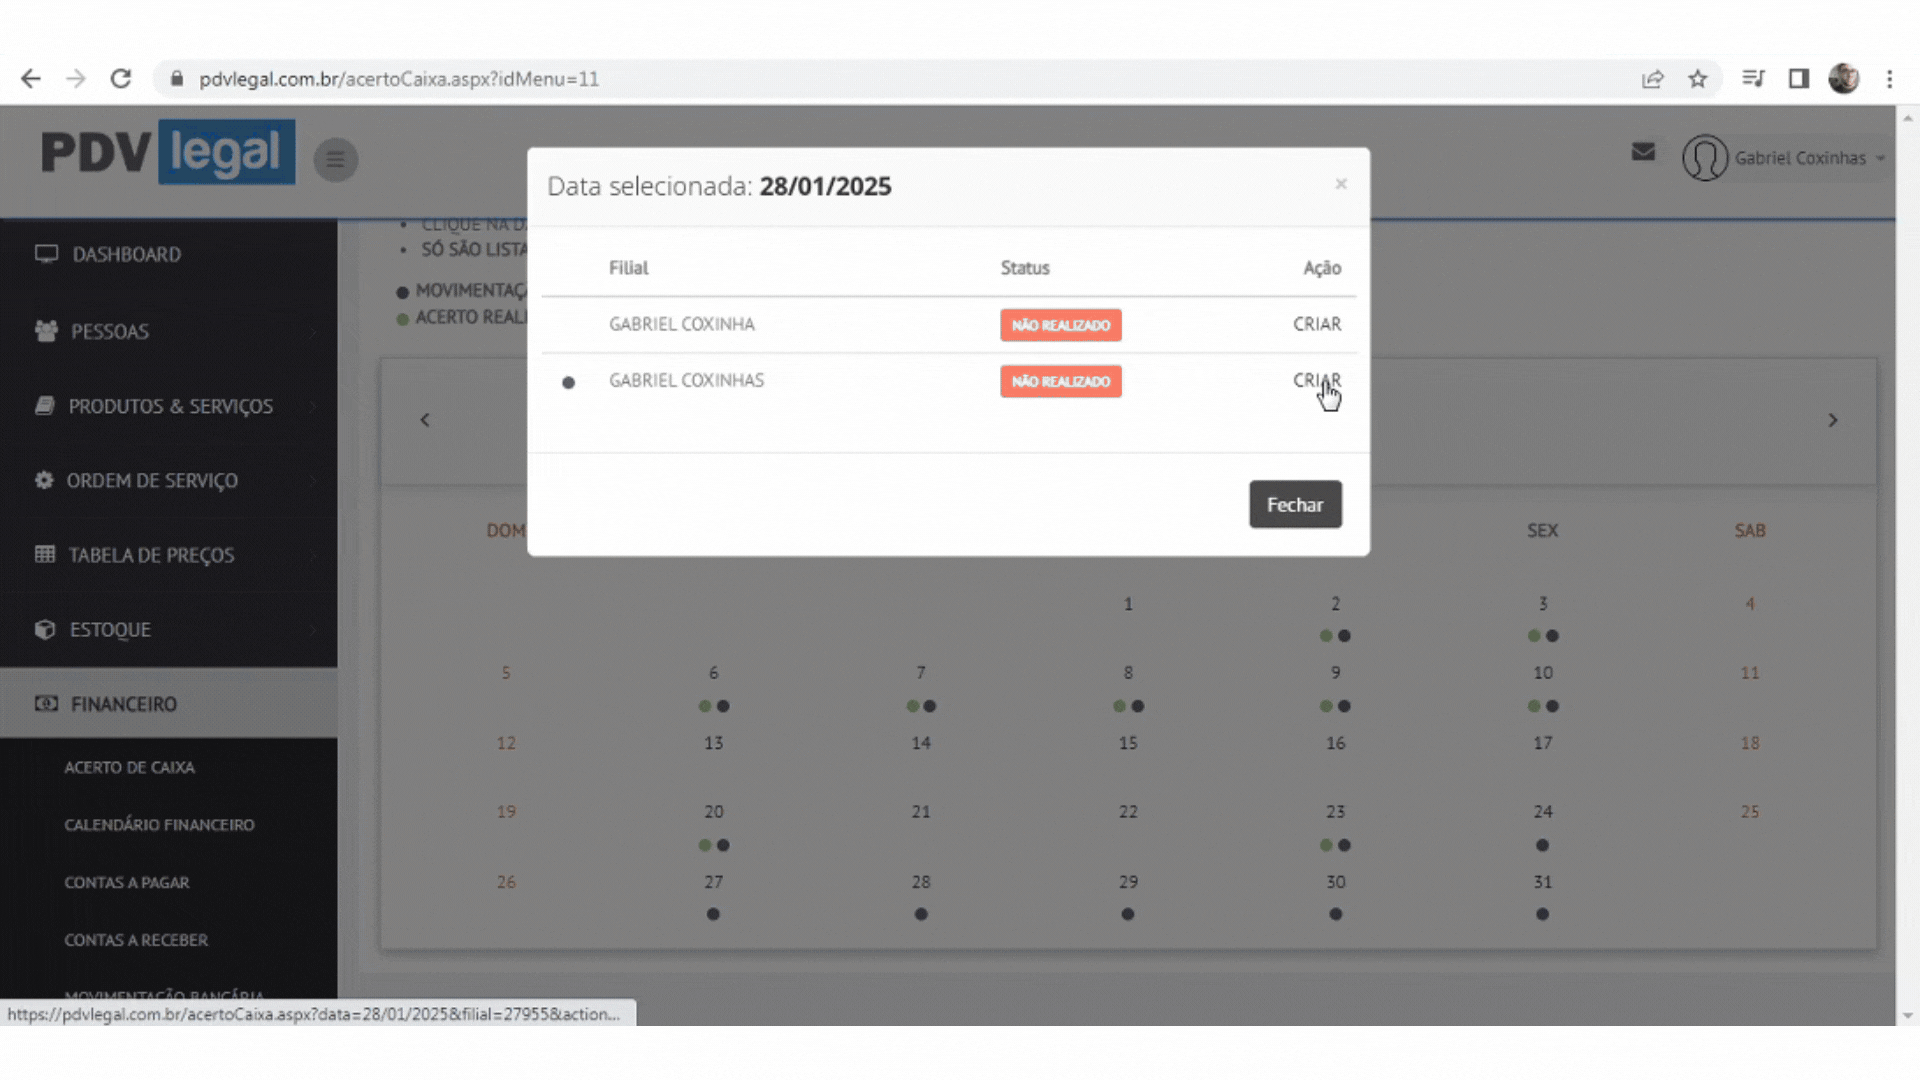Screen dimensions: 1920x1080
Task: Open Calendário Financeiro submenu item
Action: click(x=159, y=825)
